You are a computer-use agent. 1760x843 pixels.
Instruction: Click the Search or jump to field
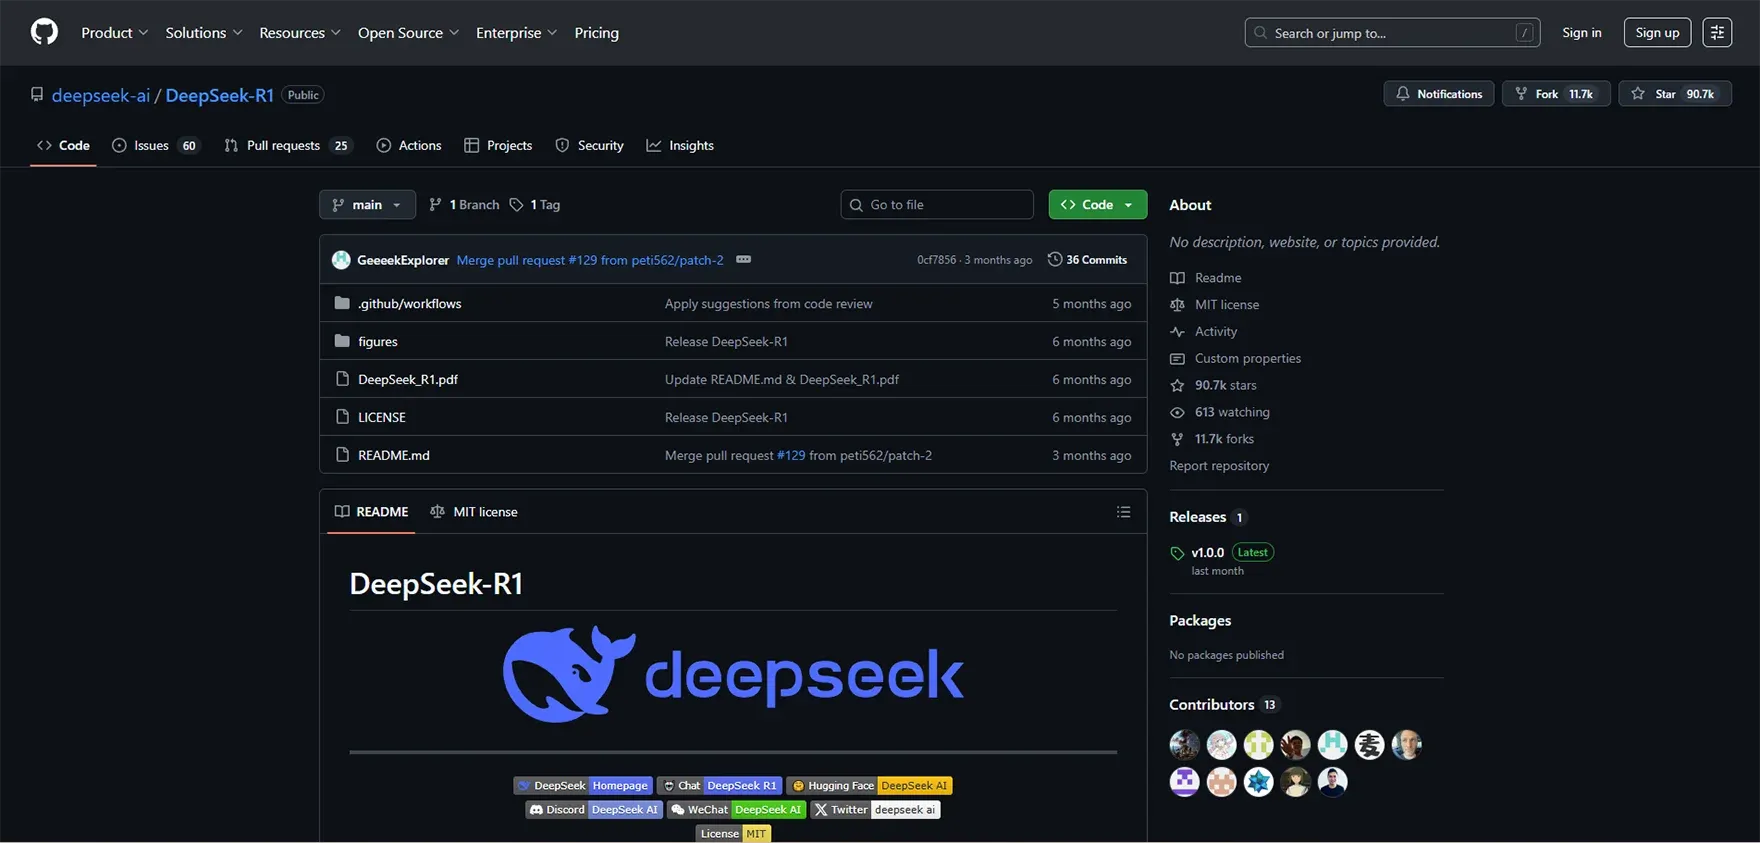tap(1392, 33)
